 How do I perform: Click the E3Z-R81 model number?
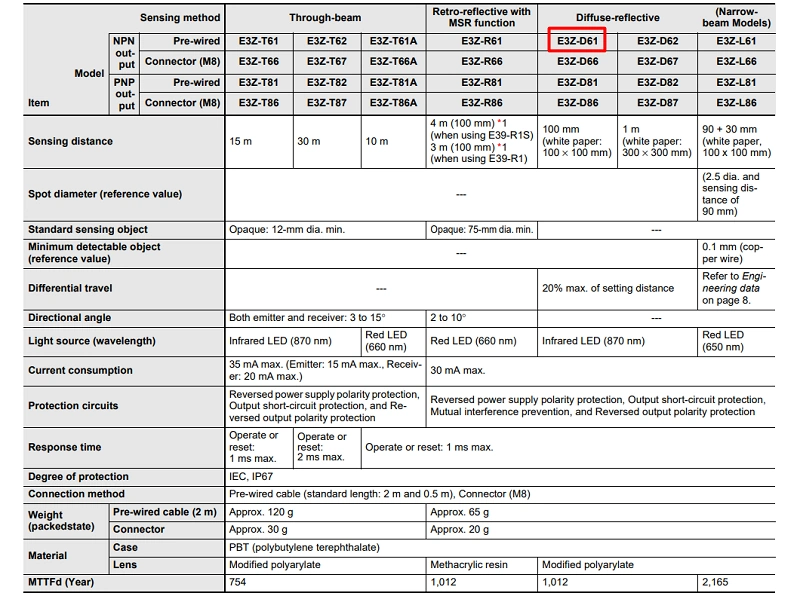[x=481, y=83]
